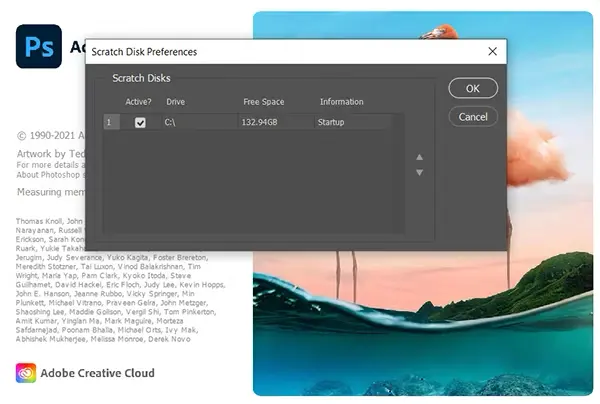Move the scratch disk up with the arrow
The width and height of the screenshot is (600, 404).
(x=420, y=157)
